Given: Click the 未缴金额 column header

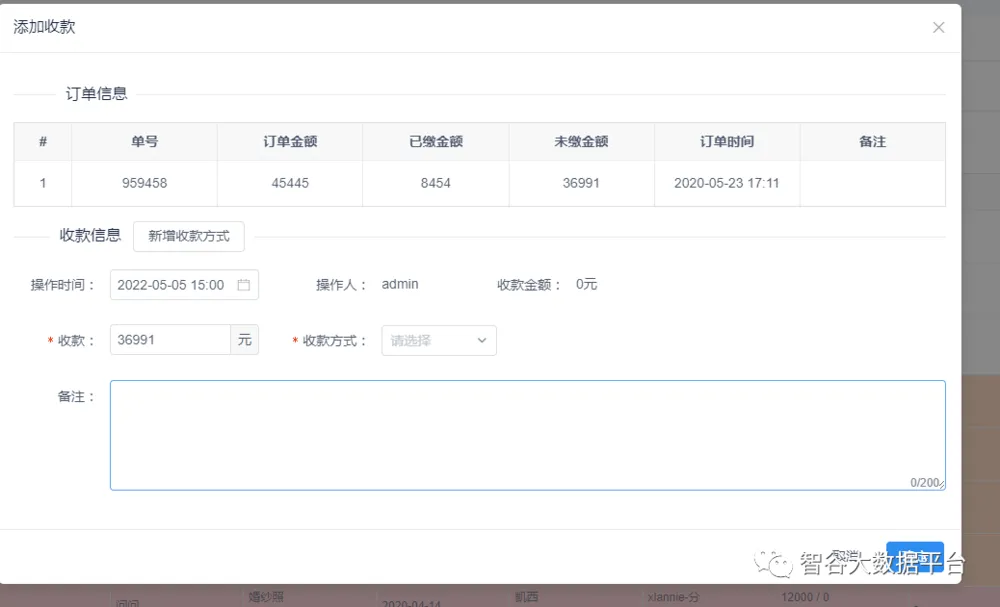Looking at the screenshot, I should 581,142.
